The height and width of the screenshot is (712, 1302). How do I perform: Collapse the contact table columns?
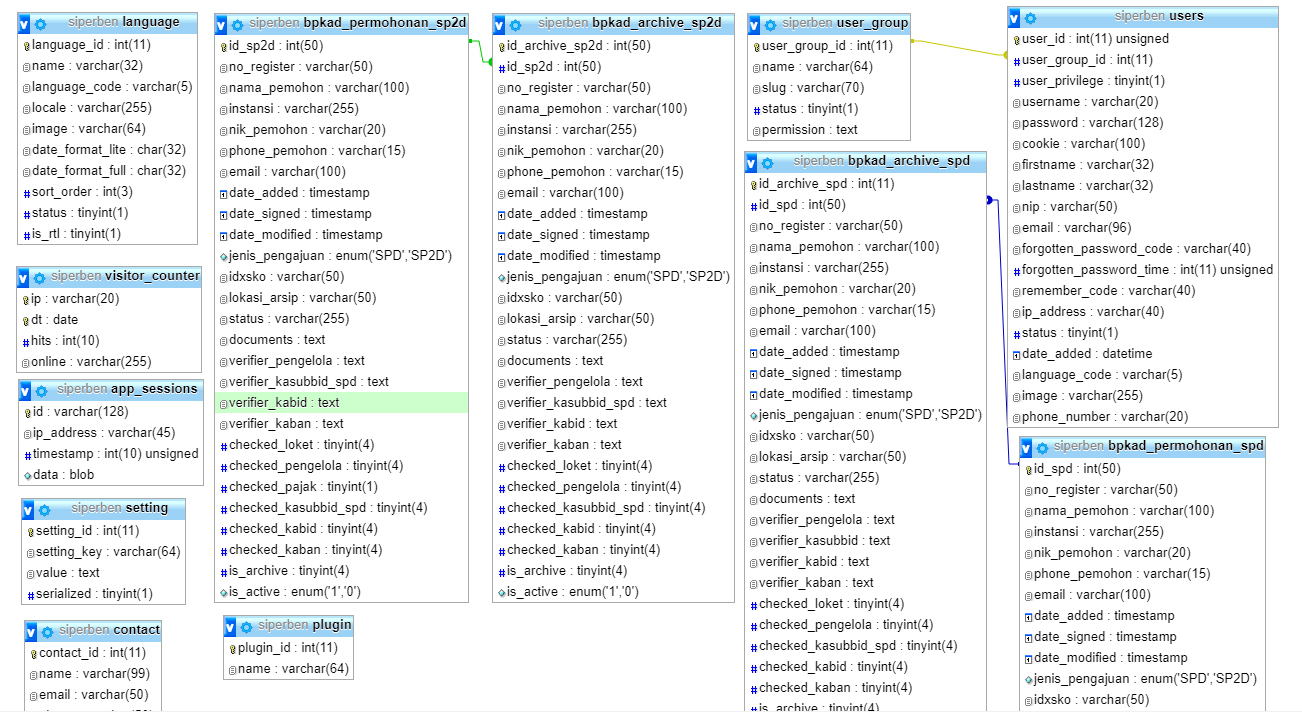(32, 632)
